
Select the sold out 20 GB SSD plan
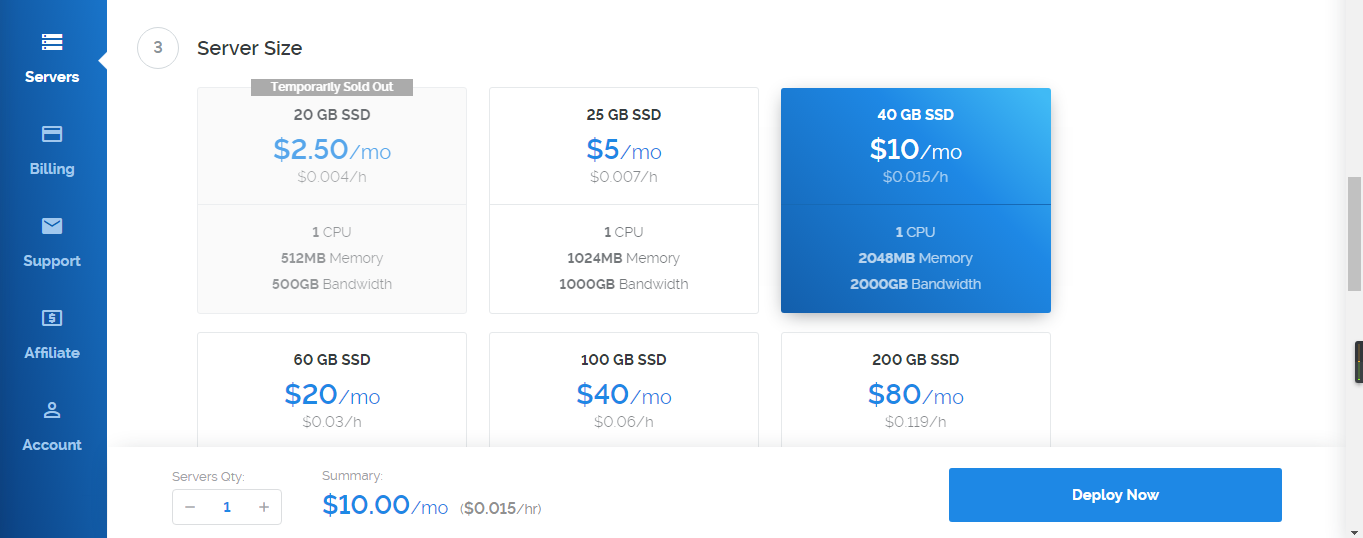tap(332, 200)
